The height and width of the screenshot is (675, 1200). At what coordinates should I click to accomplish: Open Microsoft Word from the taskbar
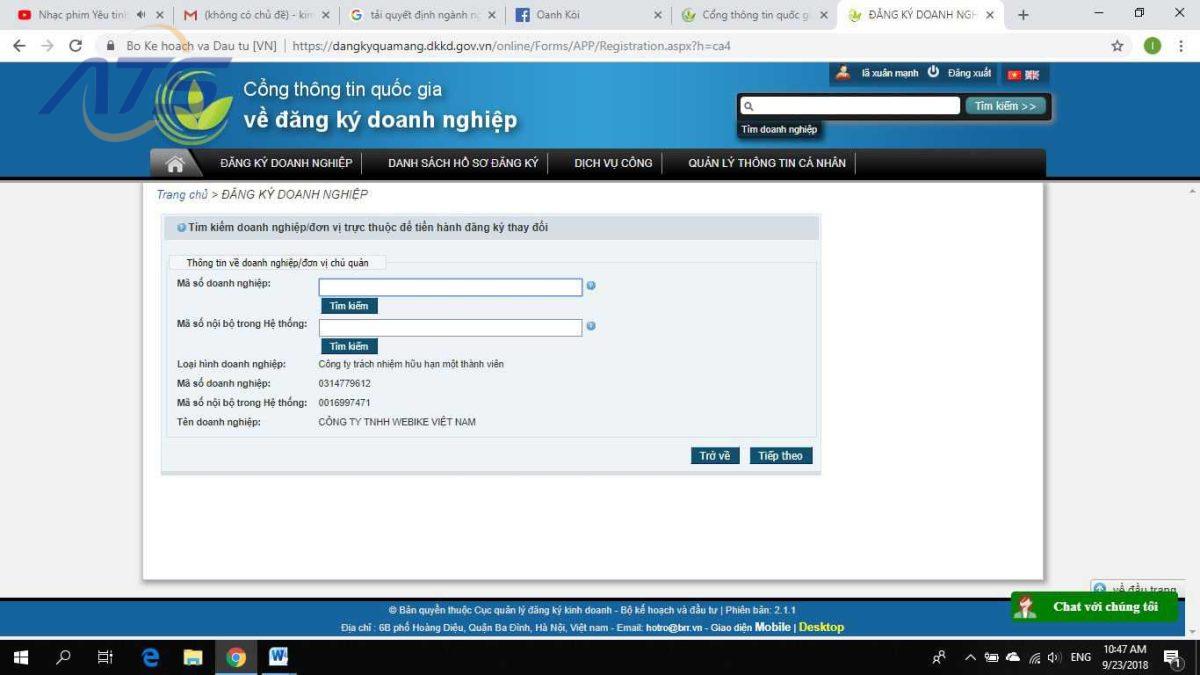coord(278,657)
